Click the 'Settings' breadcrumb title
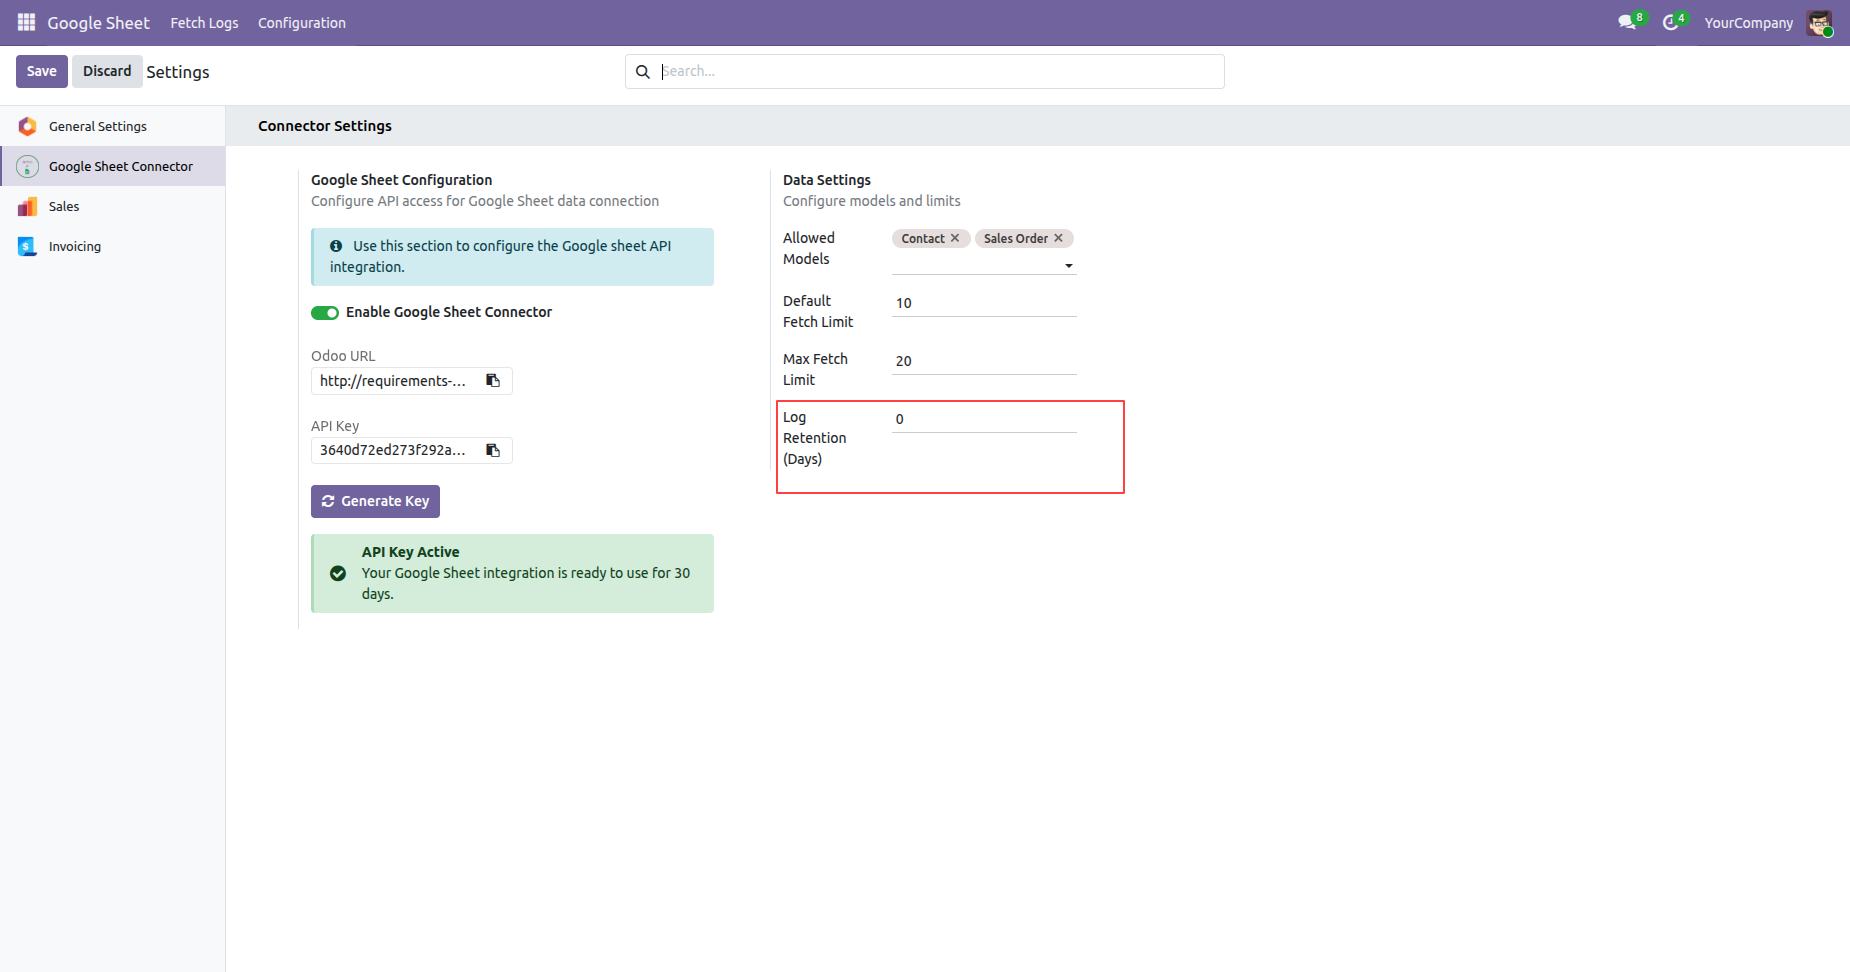The height and width of the screenshot is (972, 1850). tap(178, 72)
